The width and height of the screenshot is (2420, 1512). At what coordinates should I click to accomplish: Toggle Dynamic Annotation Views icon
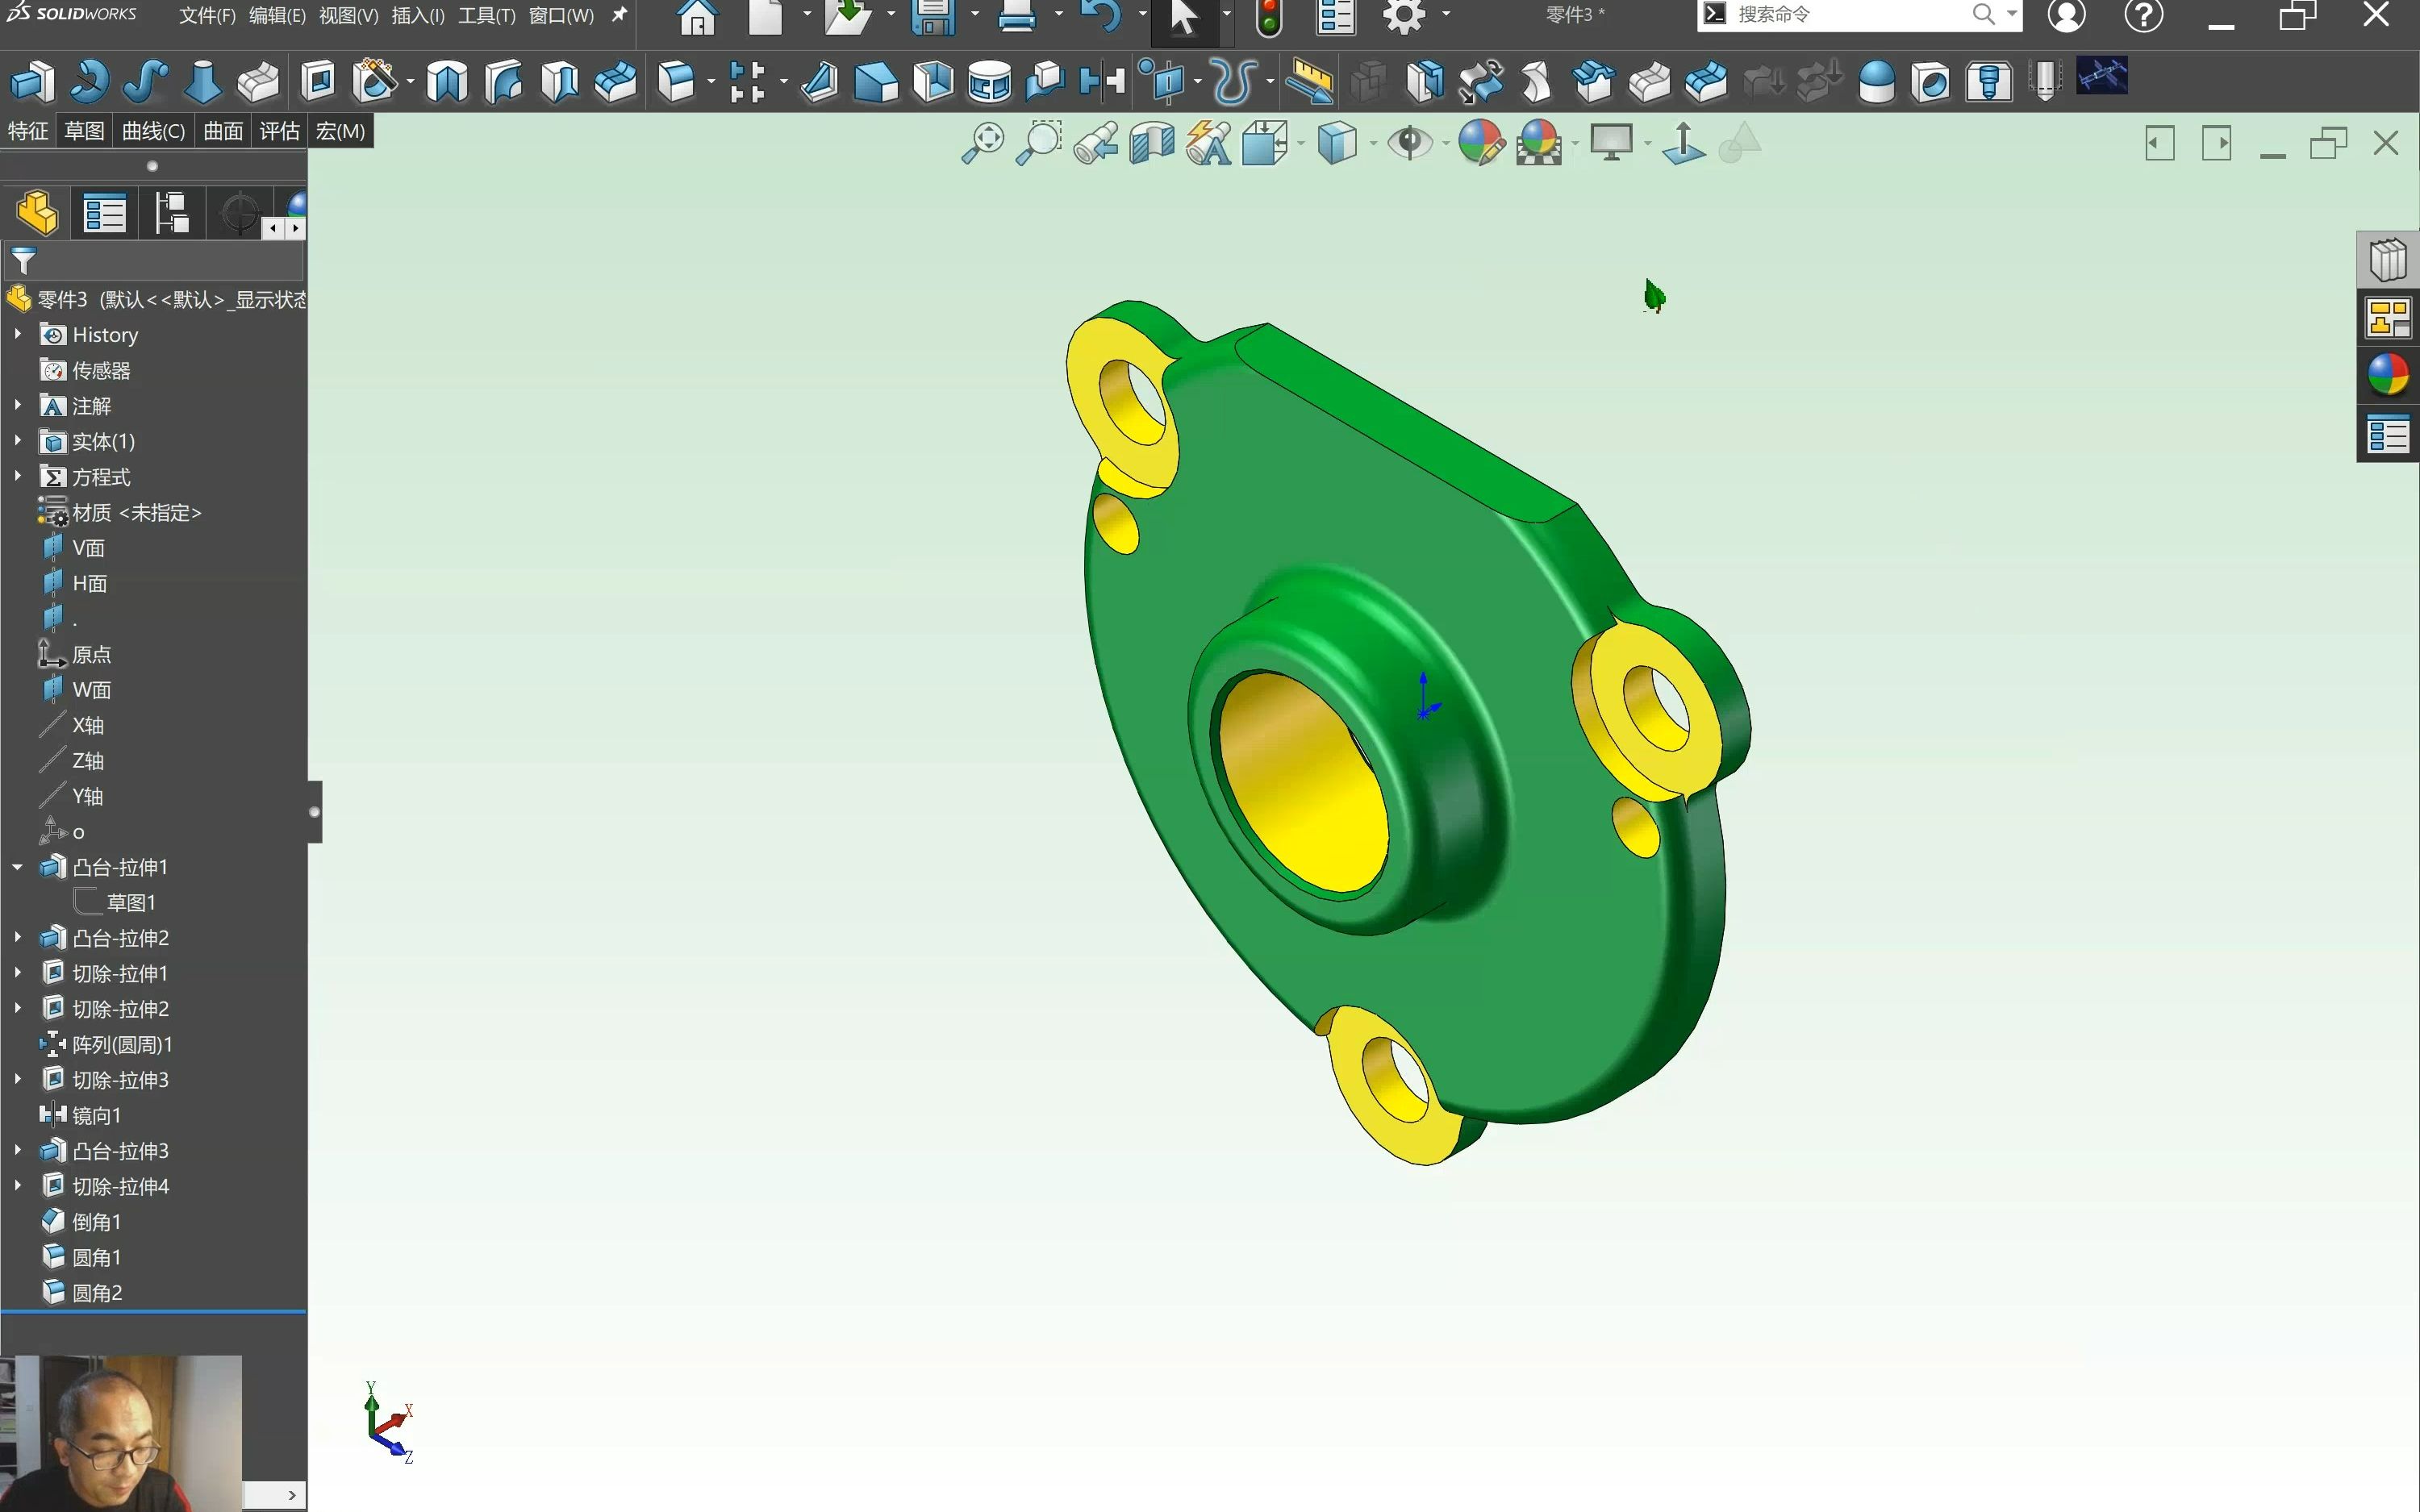[1209, 143]
